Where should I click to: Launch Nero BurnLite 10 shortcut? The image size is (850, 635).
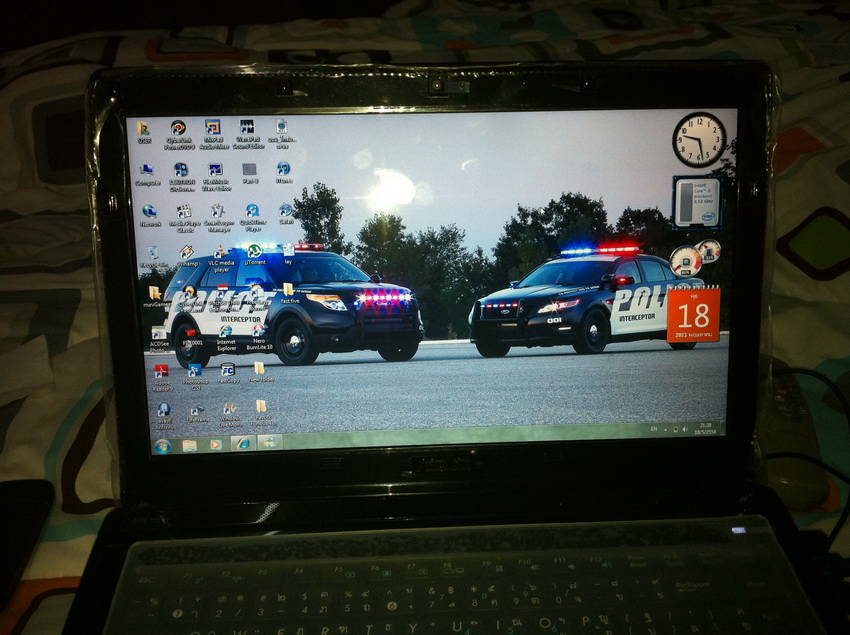[x=258, y=333]
